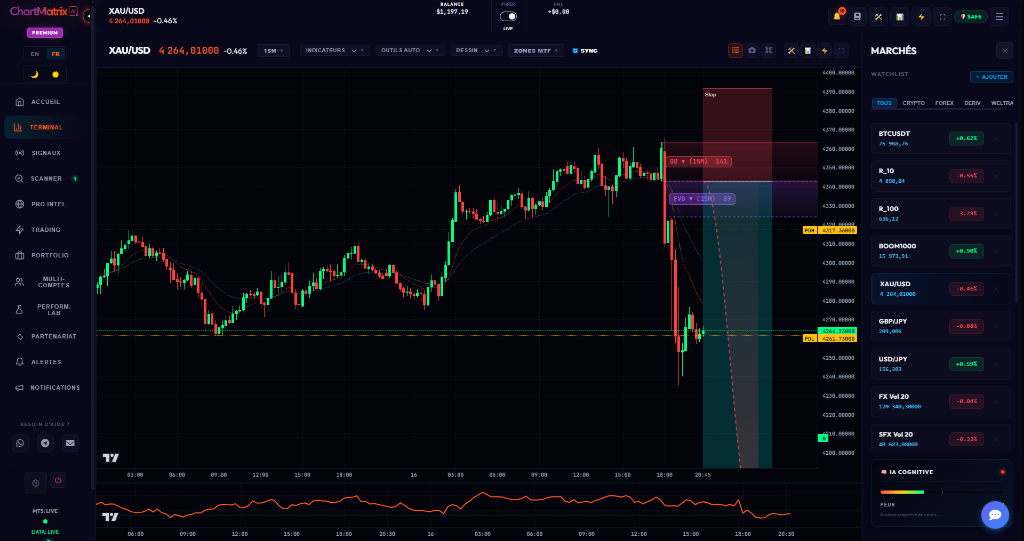Select the DERIV watchlist tab
This screenshot has height=541, width=1024.
pos(972,103)
